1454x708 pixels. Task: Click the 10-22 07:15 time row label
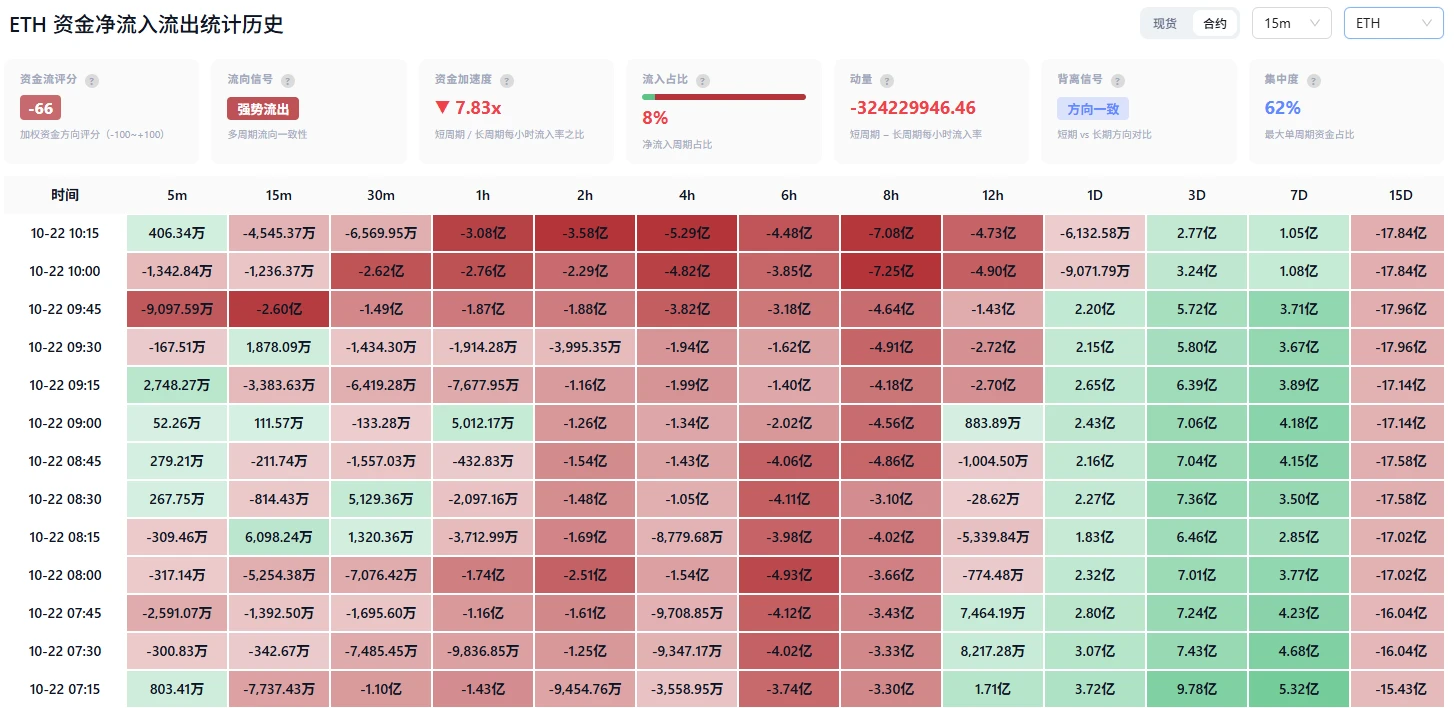point(65,689)
